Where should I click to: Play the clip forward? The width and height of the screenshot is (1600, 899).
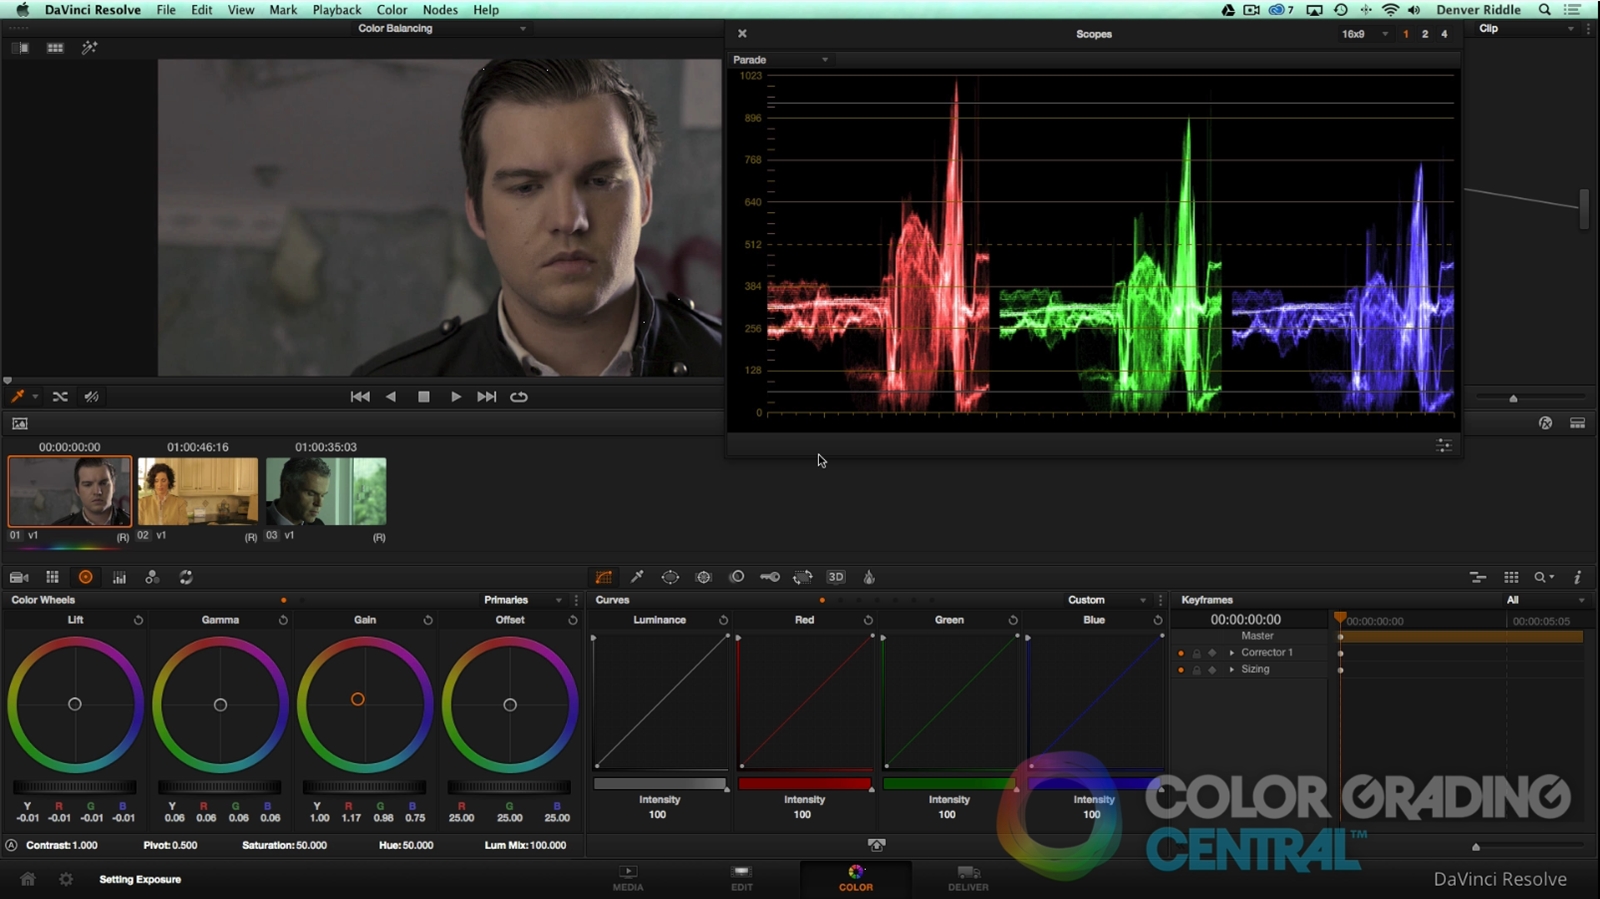click(x=456, y=397)
